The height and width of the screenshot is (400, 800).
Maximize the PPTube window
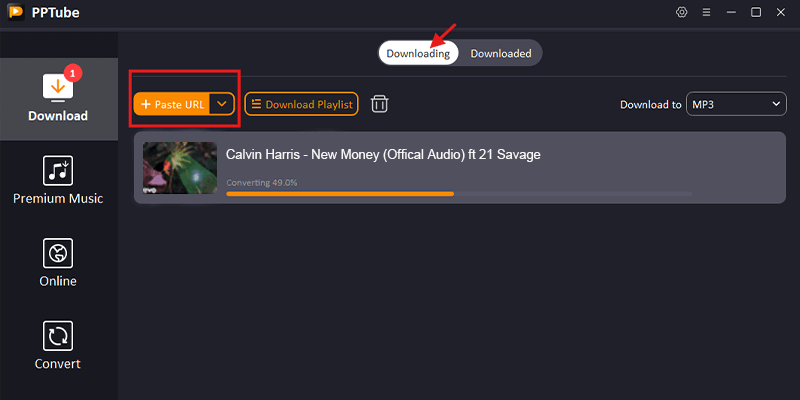pyautogui.click(x=756, y=12)
